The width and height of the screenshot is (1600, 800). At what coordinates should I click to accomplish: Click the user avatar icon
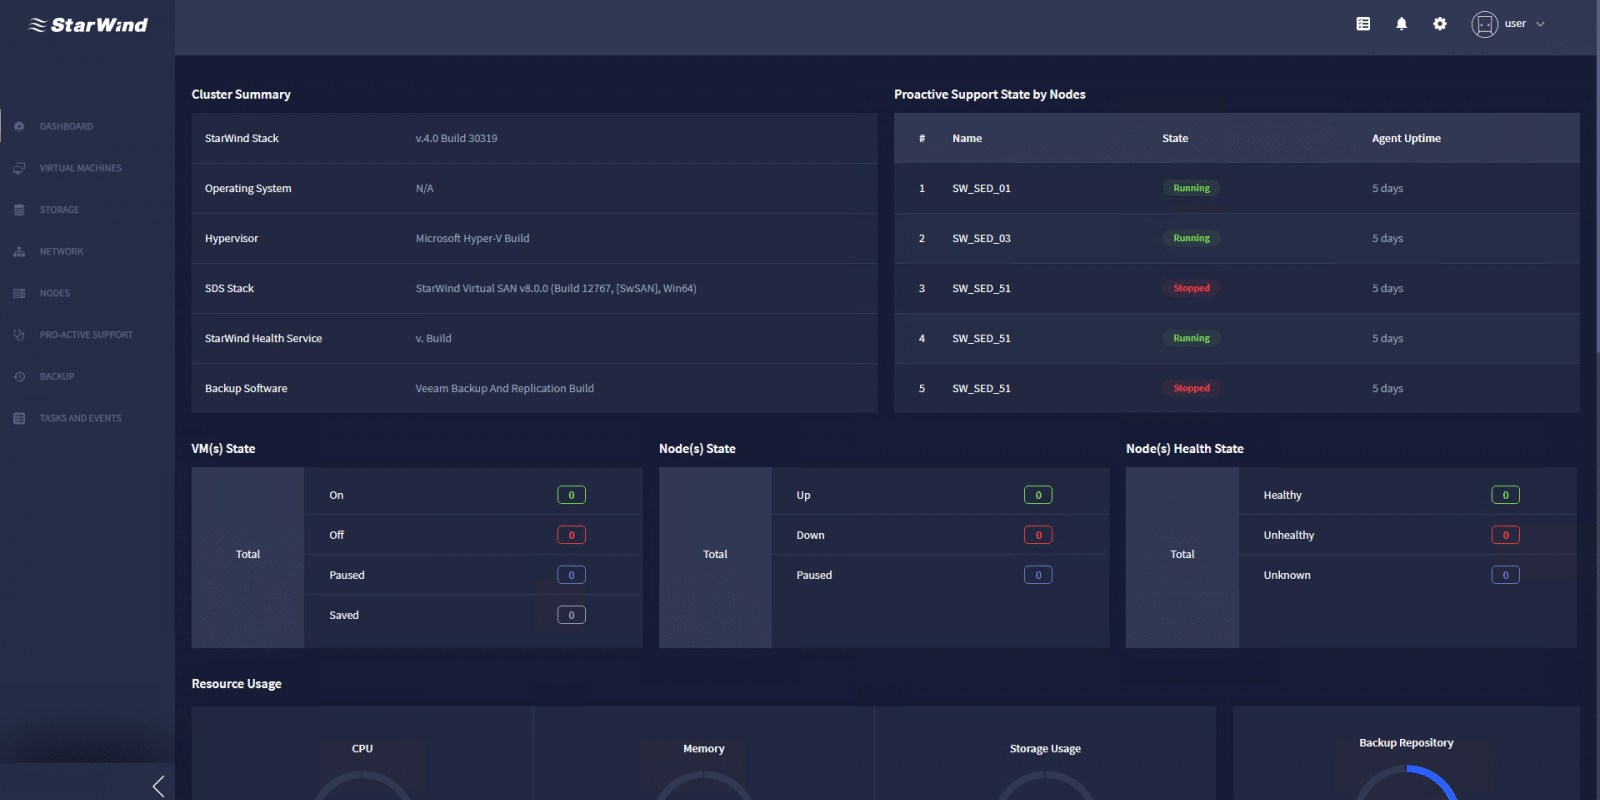tap(1484, 24)
